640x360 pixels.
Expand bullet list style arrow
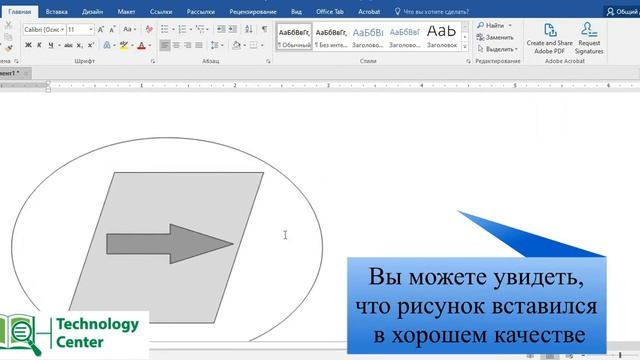click(x=173, y=29)
